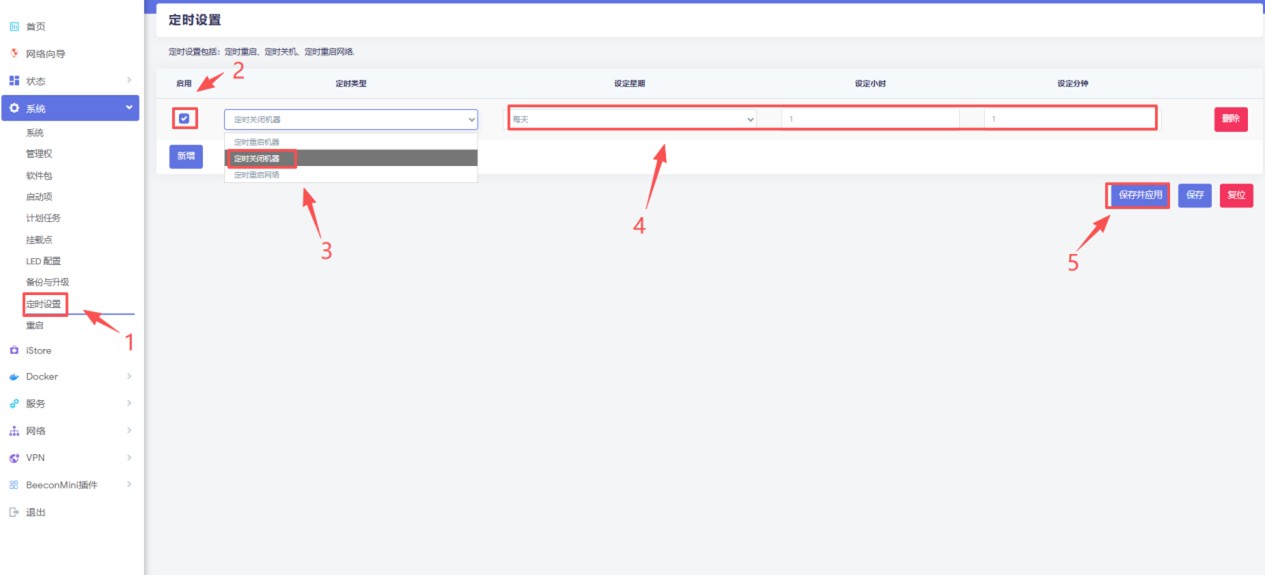Open 管理权 submenu item
Viewport: 1265px width, 575px height.
tap(39, 154)
